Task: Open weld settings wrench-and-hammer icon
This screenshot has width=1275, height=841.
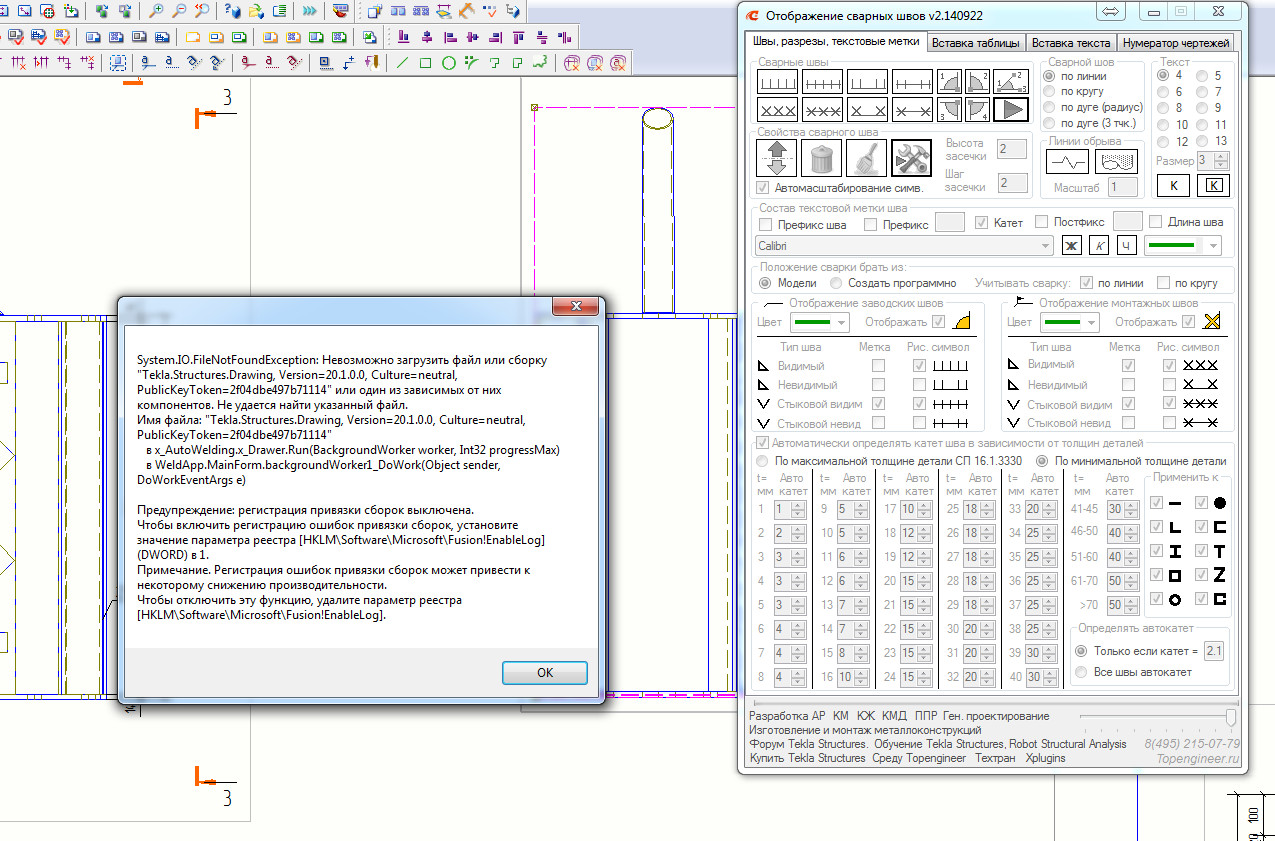Action: point(911,160)
